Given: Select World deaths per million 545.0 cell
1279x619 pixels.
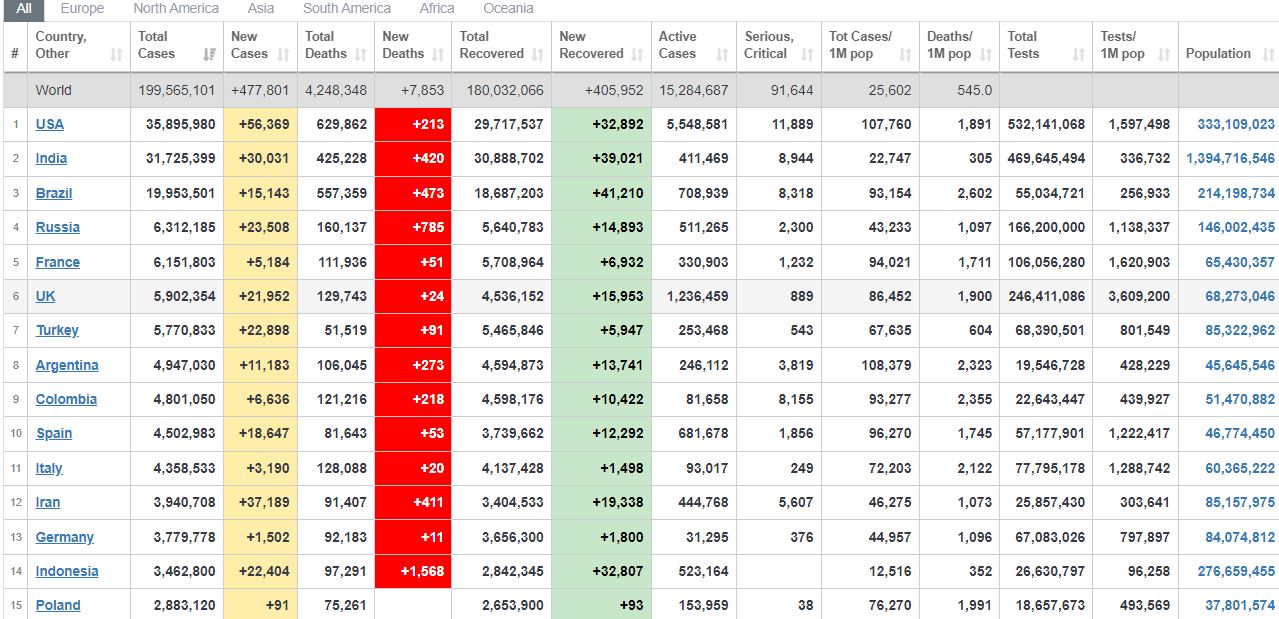Looking at the screenshot, I should (x=959, y=90).
